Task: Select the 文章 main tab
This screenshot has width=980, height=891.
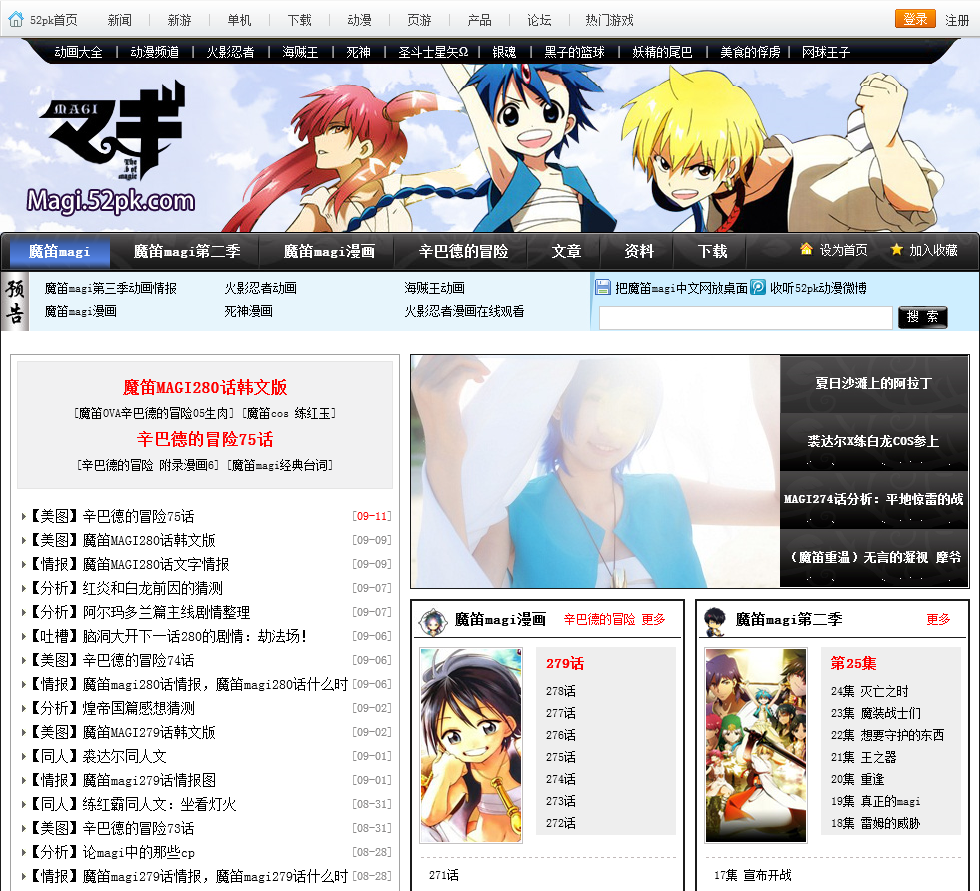Action: pyautogui.click(x=566, y=251)
